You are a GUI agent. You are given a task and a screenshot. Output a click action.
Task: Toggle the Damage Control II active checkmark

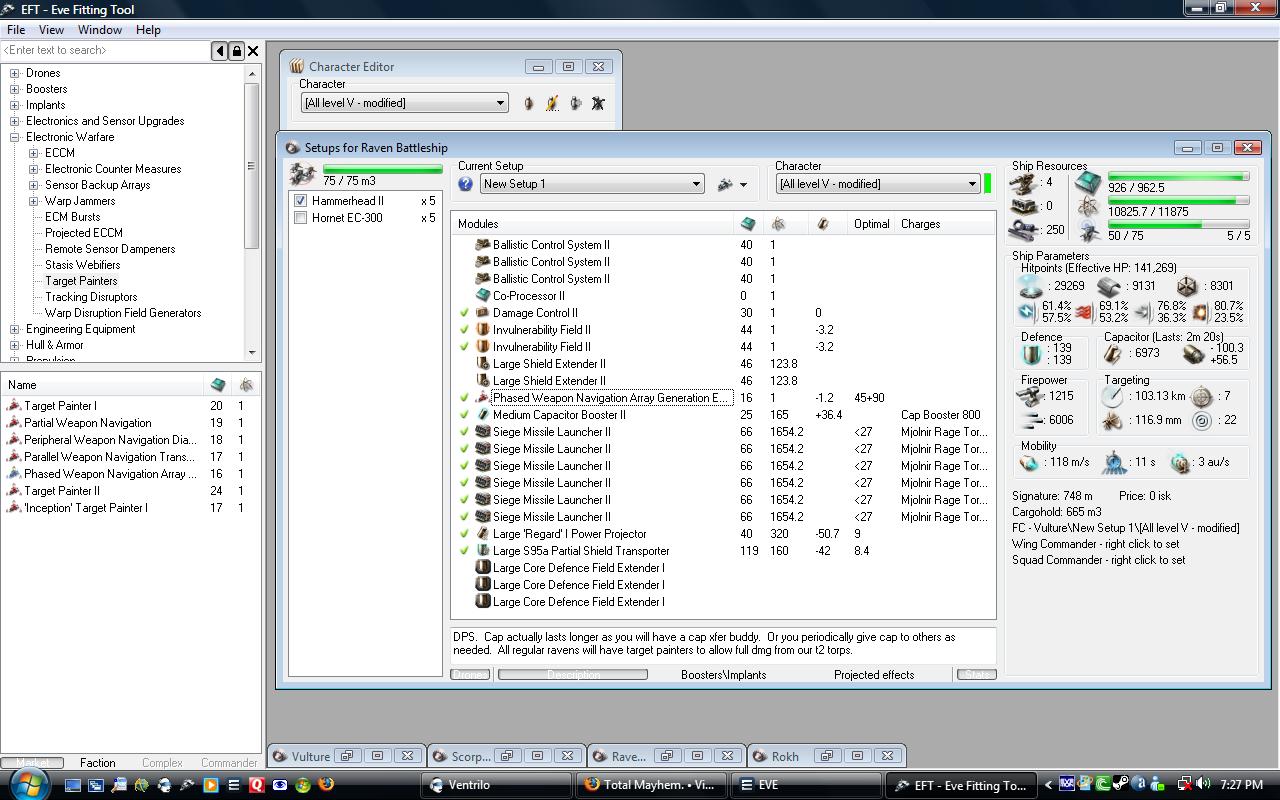point(464,313)
